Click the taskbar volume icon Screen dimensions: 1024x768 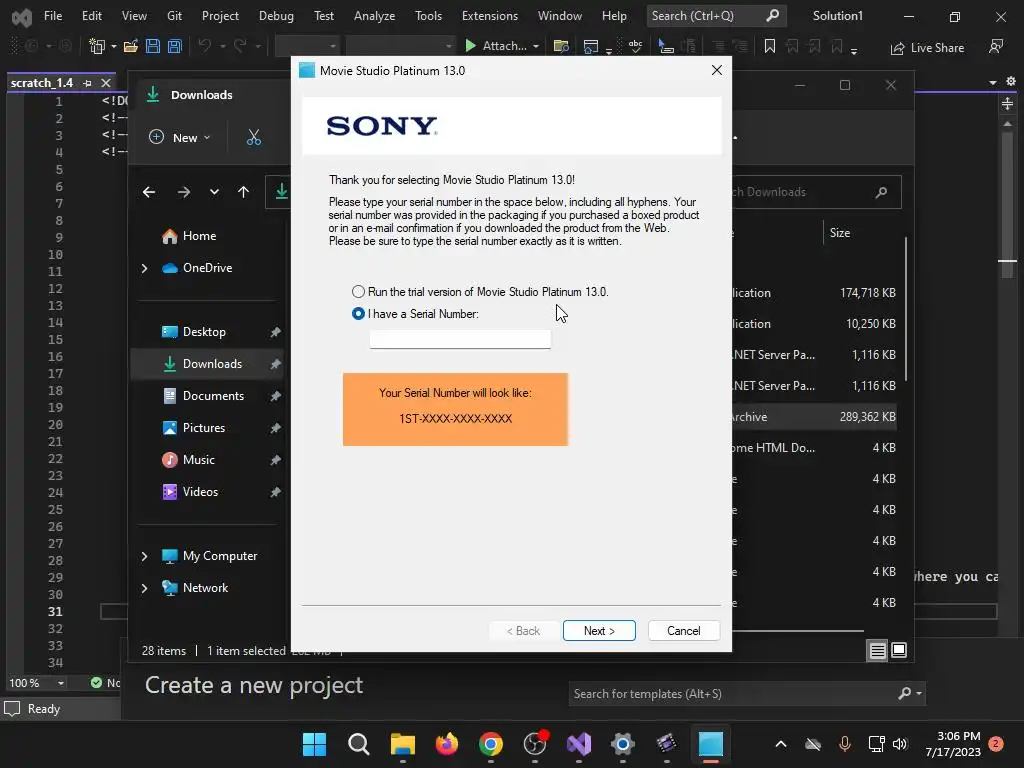(x=900, y=744)
